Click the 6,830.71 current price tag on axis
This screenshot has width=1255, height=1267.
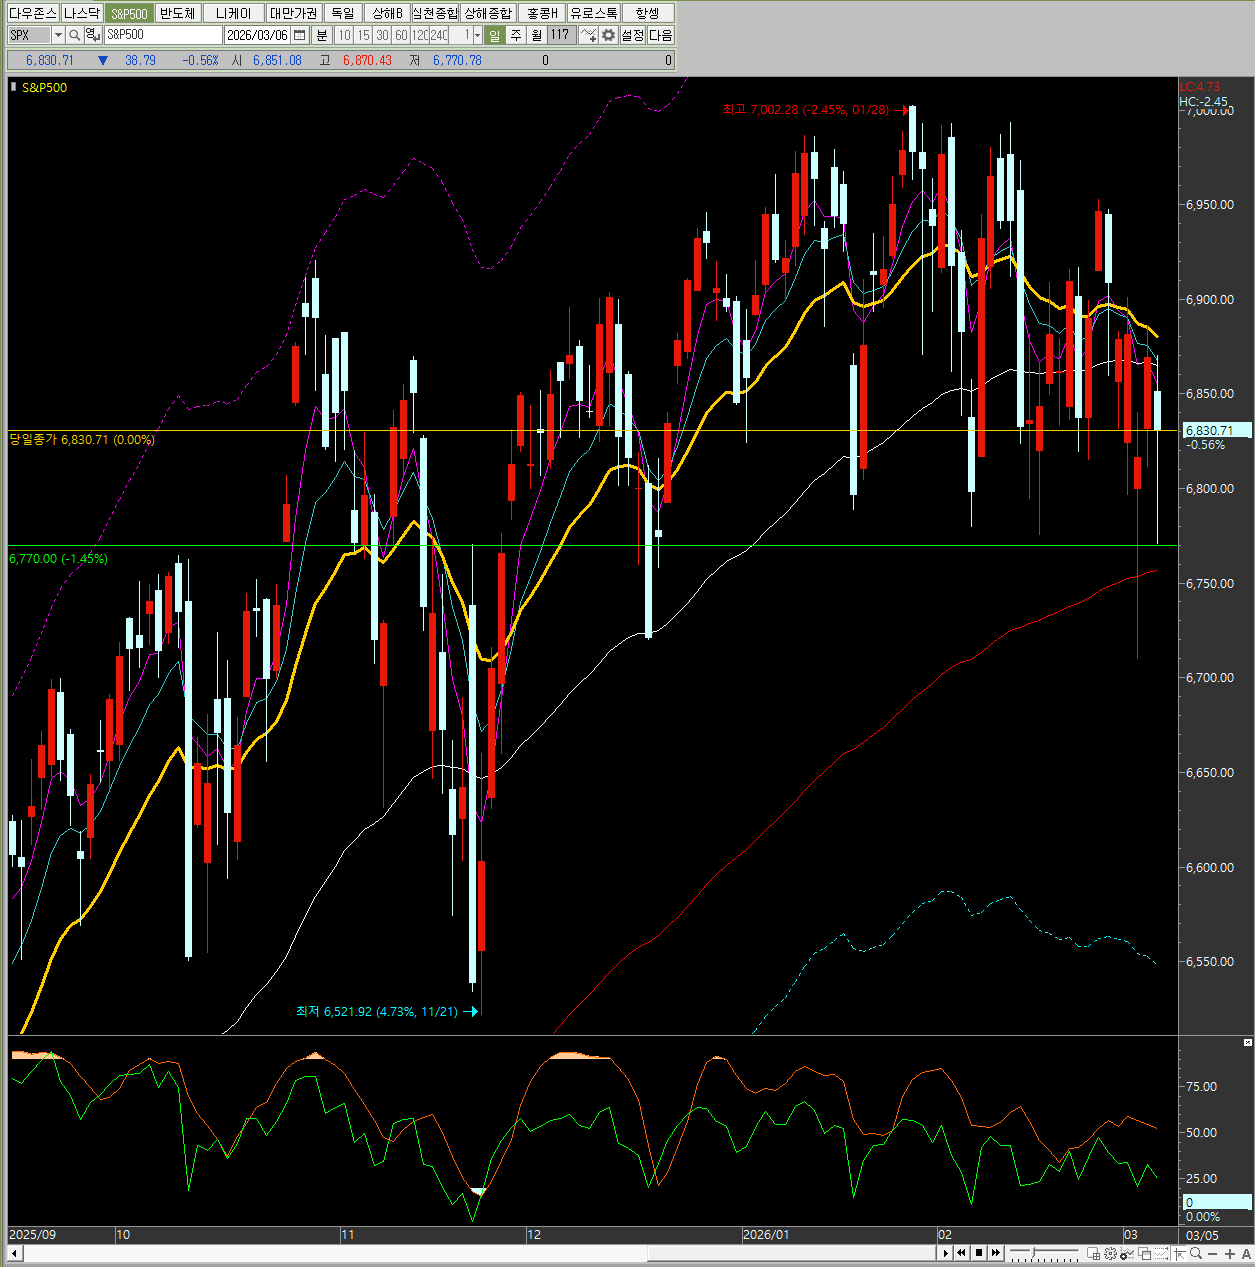pyautogui.click(x=1216, y=430)
